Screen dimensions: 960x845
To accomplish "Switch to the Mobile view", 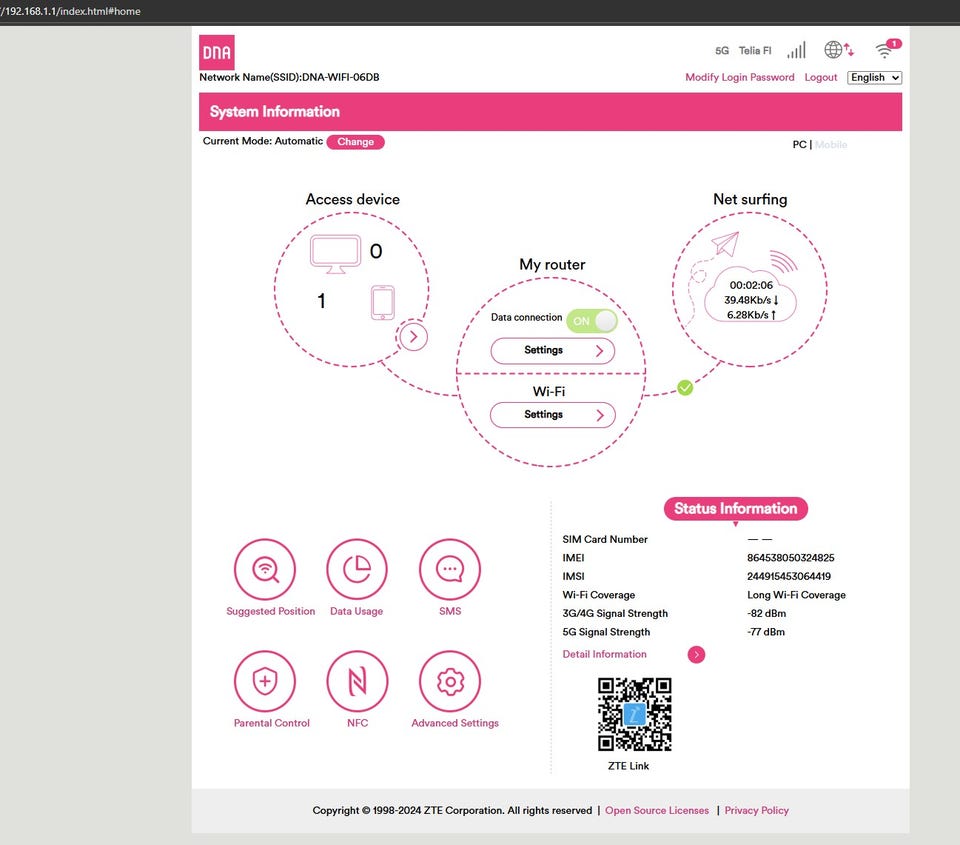I will pos(831,145).
